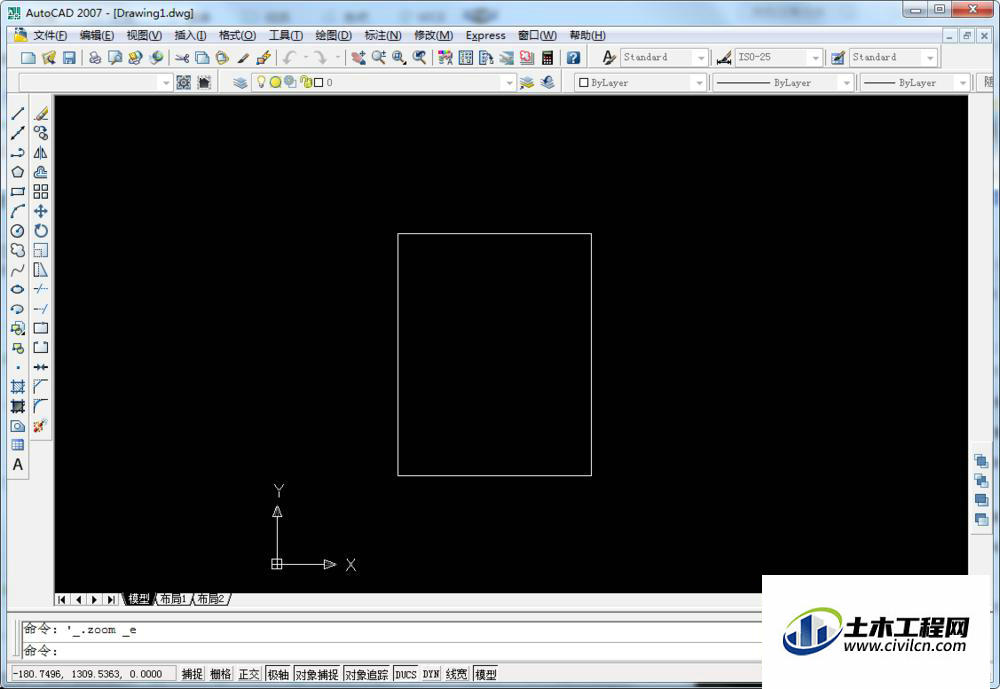Open the ISO-25 dimension style dropdown
The image size is (1000, 689).
point(816,58)
